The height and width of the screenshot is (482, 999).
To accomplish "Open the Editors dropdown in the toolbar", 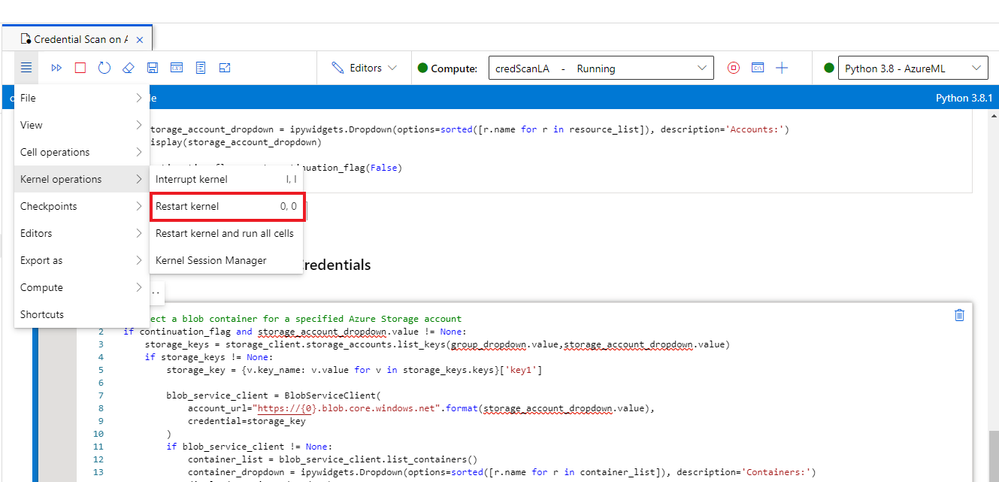I will pos(364,67).
